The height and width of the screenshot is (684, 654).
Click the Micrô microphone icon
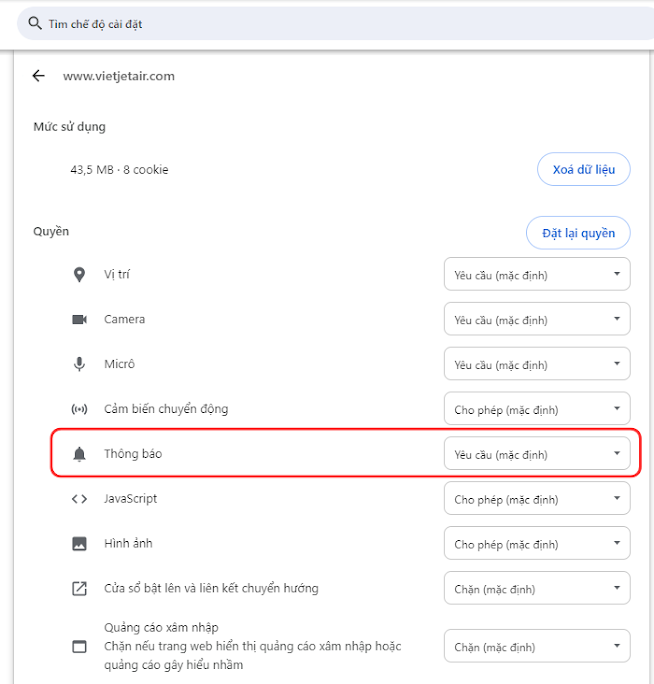[x=79, y=364]
